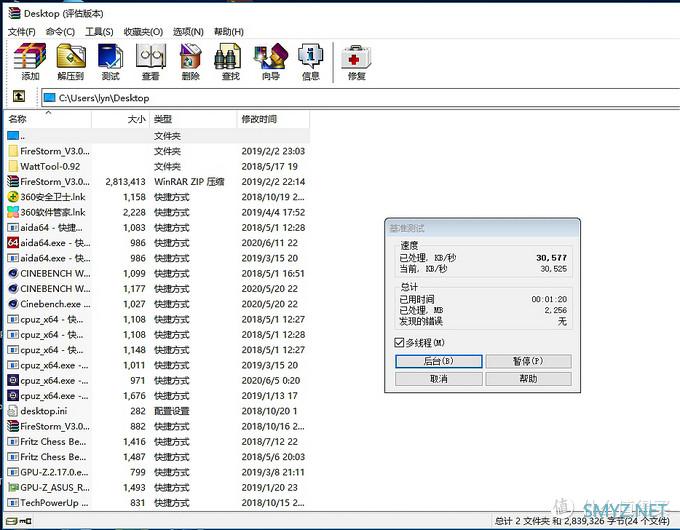The width and height of the screenshot is (680, 530).
Task: Sort by the Size (大小) column header
Action: [121, 119]
